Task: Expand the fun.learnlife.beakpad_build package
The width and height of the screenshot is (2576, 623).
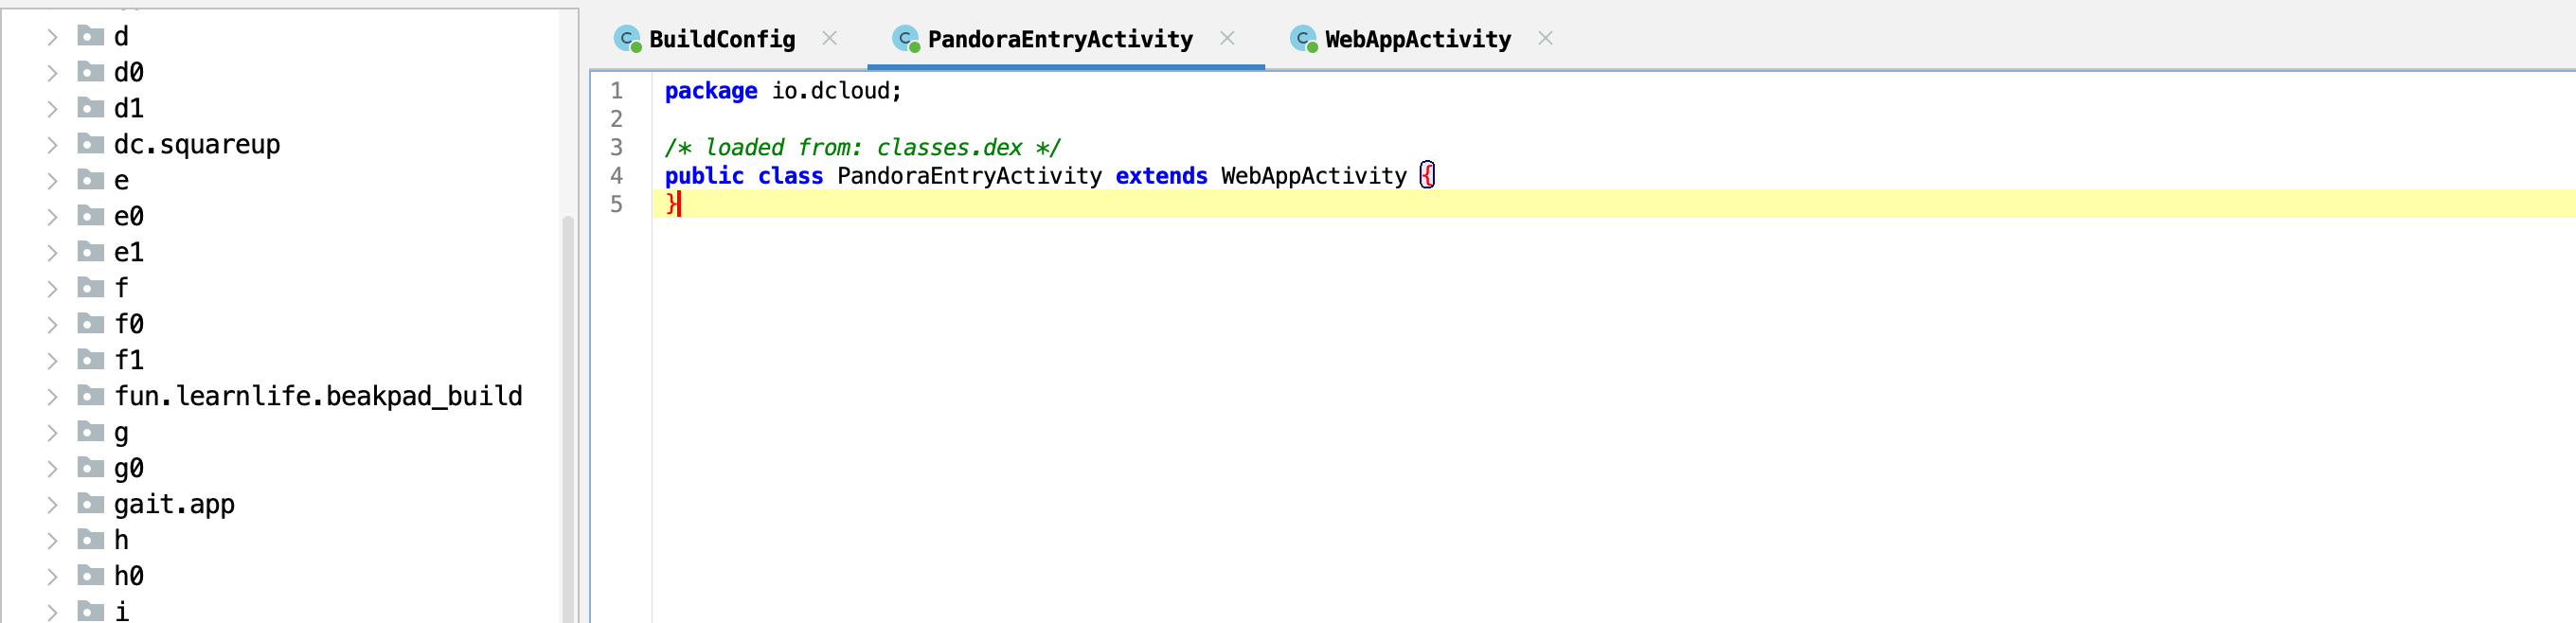Action: (x=52, y=397)
